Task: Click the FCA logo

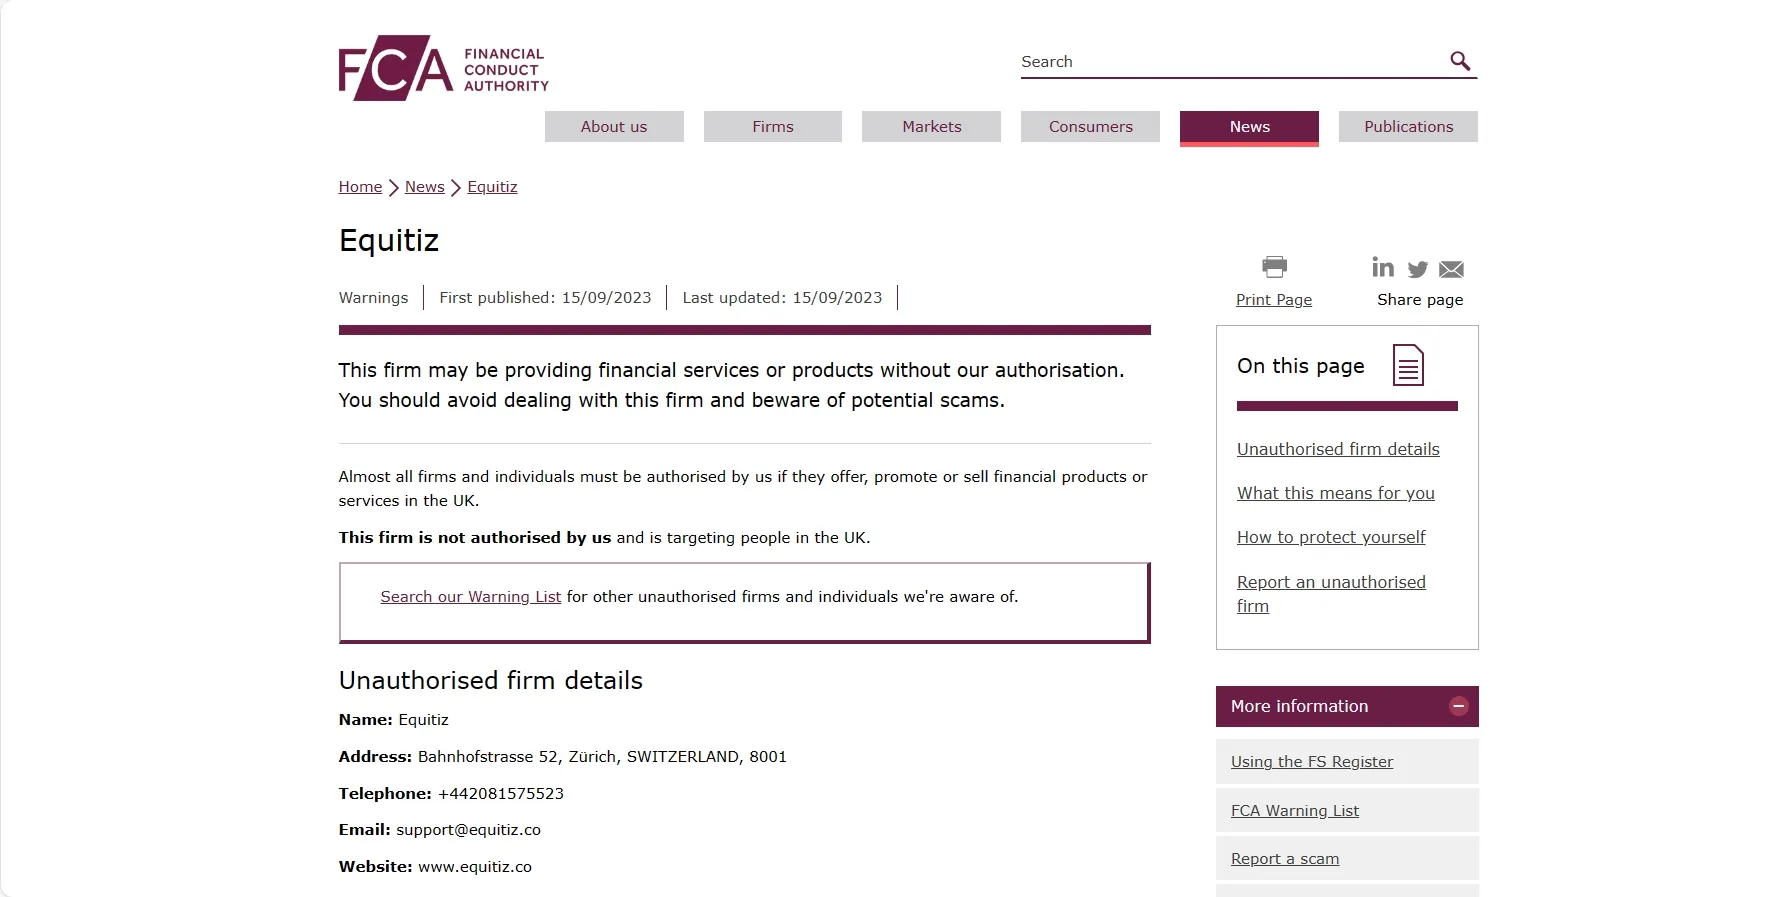Action: click(x=443, y=68)
